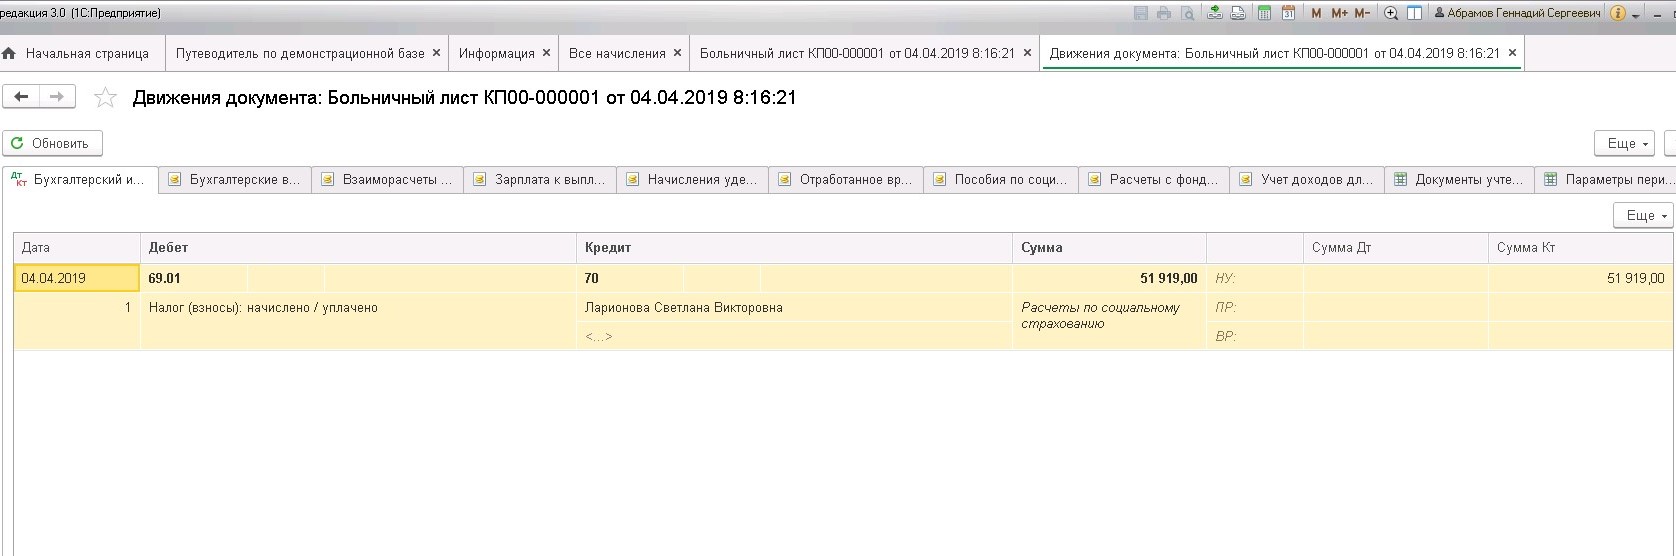The image size is (1676, 556).
Task: Click the Сумма column header
Action: click(x=1109, y=248)
